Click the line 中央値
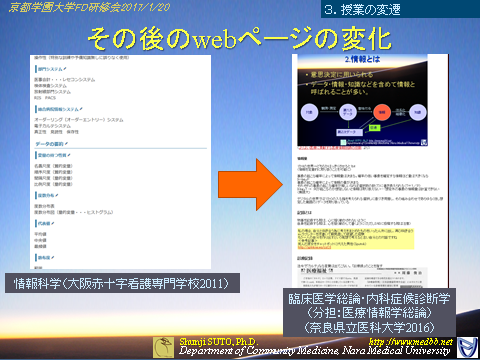480x360 pixels. (40, 240)
